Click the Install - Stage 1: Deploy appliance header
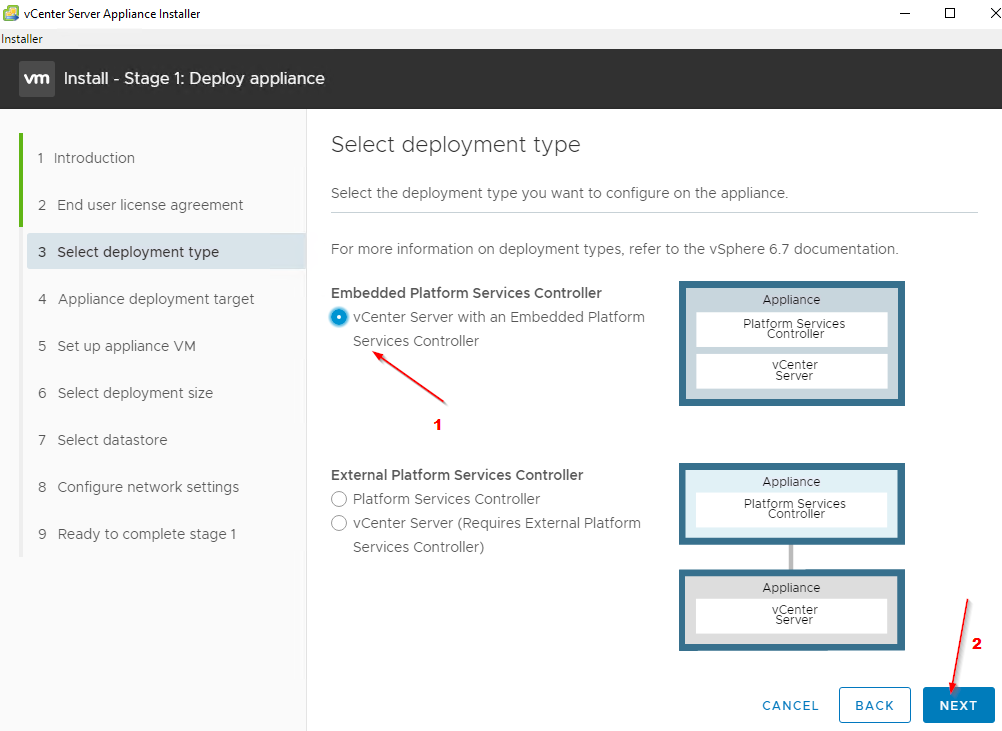This screenshot has width=1002, height=731. (x=194, y=79)
